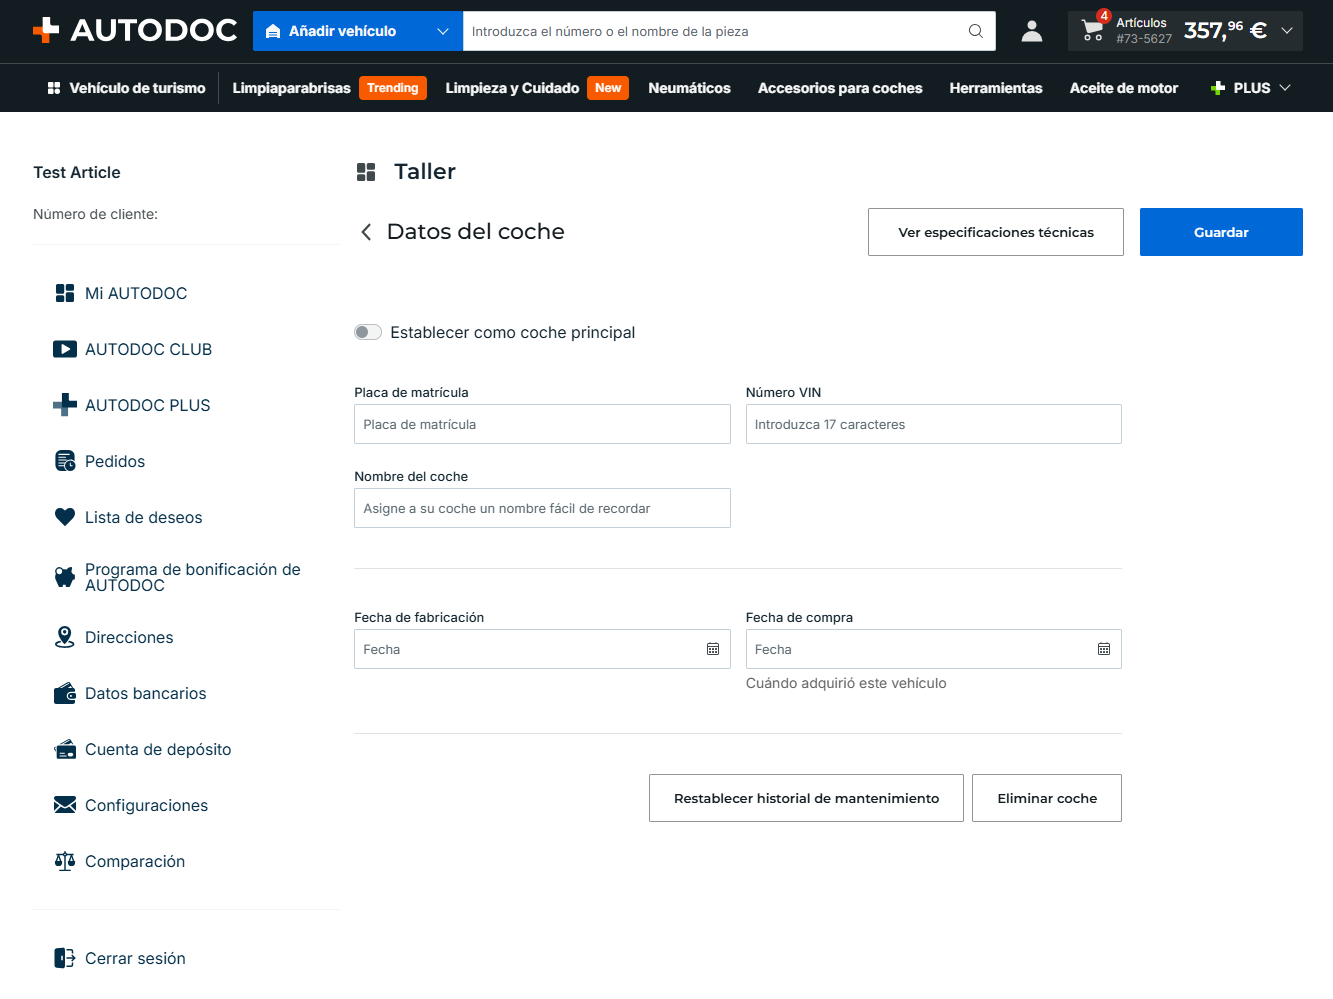Expand the cart total dropdown chevron

(1287, 31)
